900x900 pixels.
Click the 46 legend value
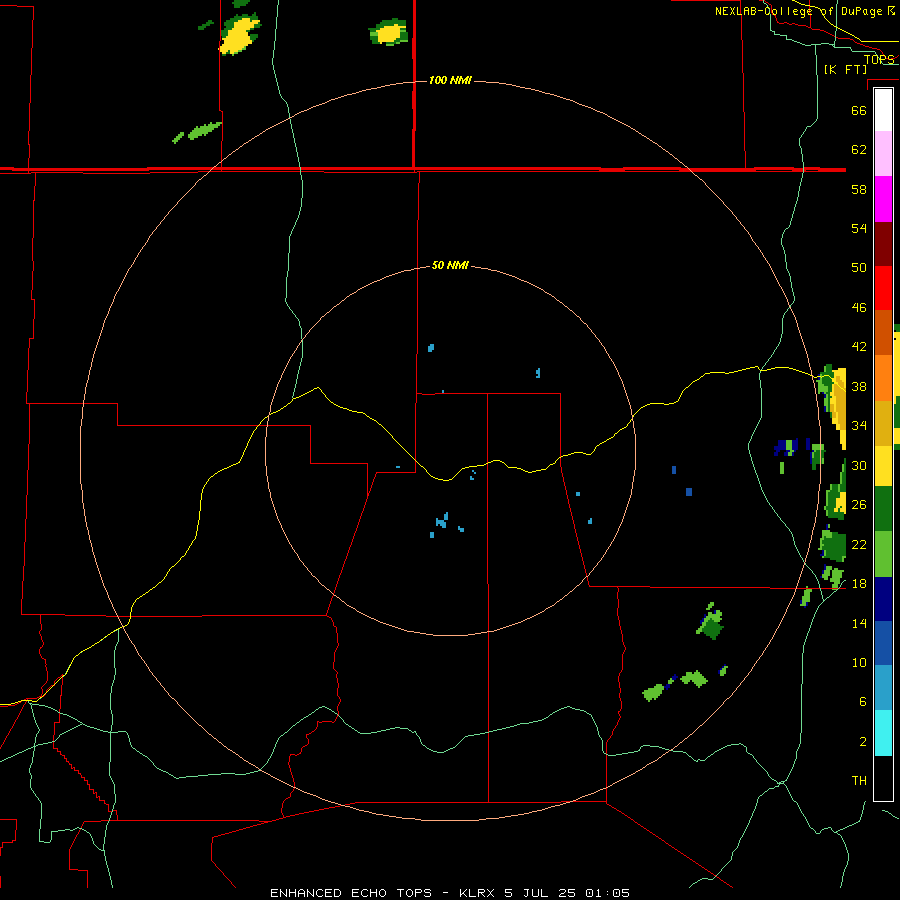click(x=859, y=307)
